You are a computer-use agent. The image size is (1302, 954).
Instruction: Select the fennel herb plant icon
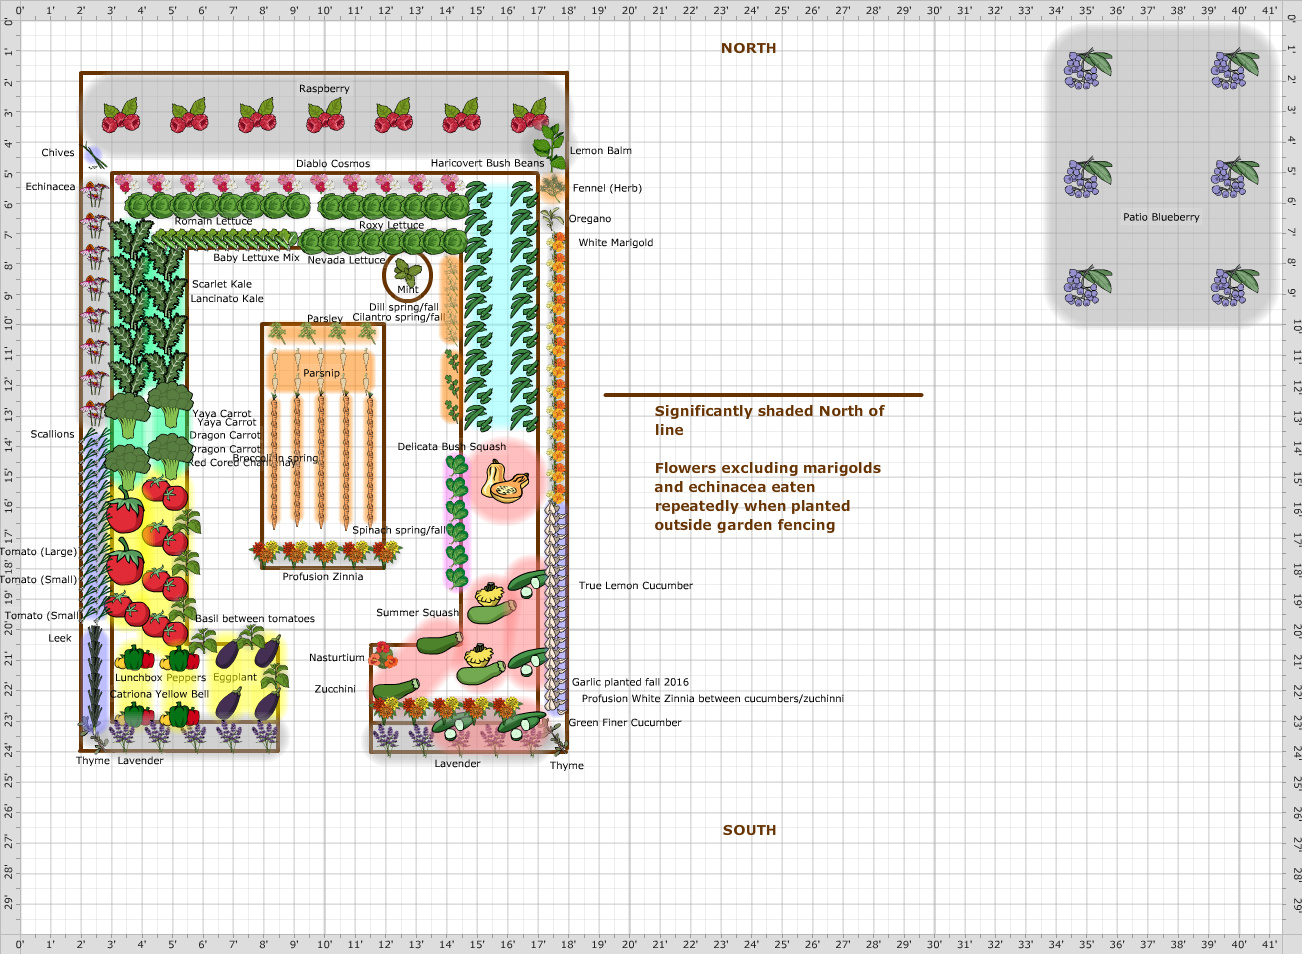tap(552, 187)
